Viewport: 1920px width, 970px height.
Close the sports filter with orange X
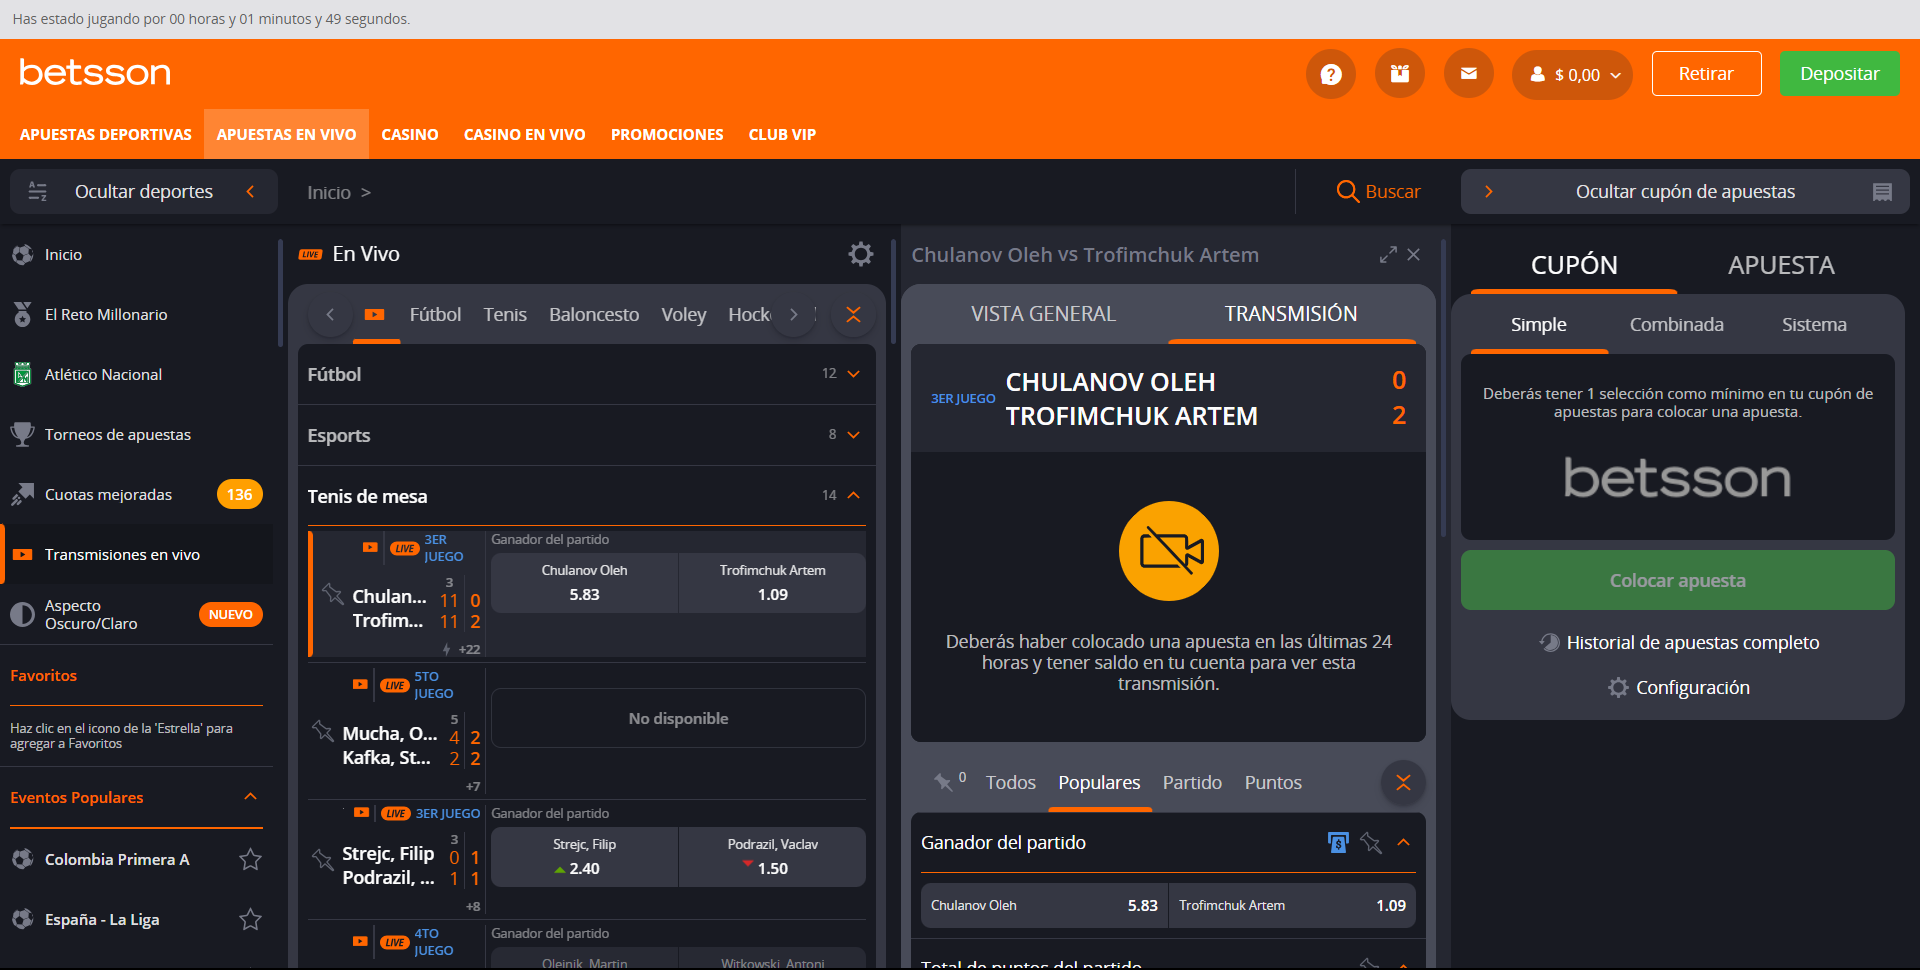pos(853,315)
